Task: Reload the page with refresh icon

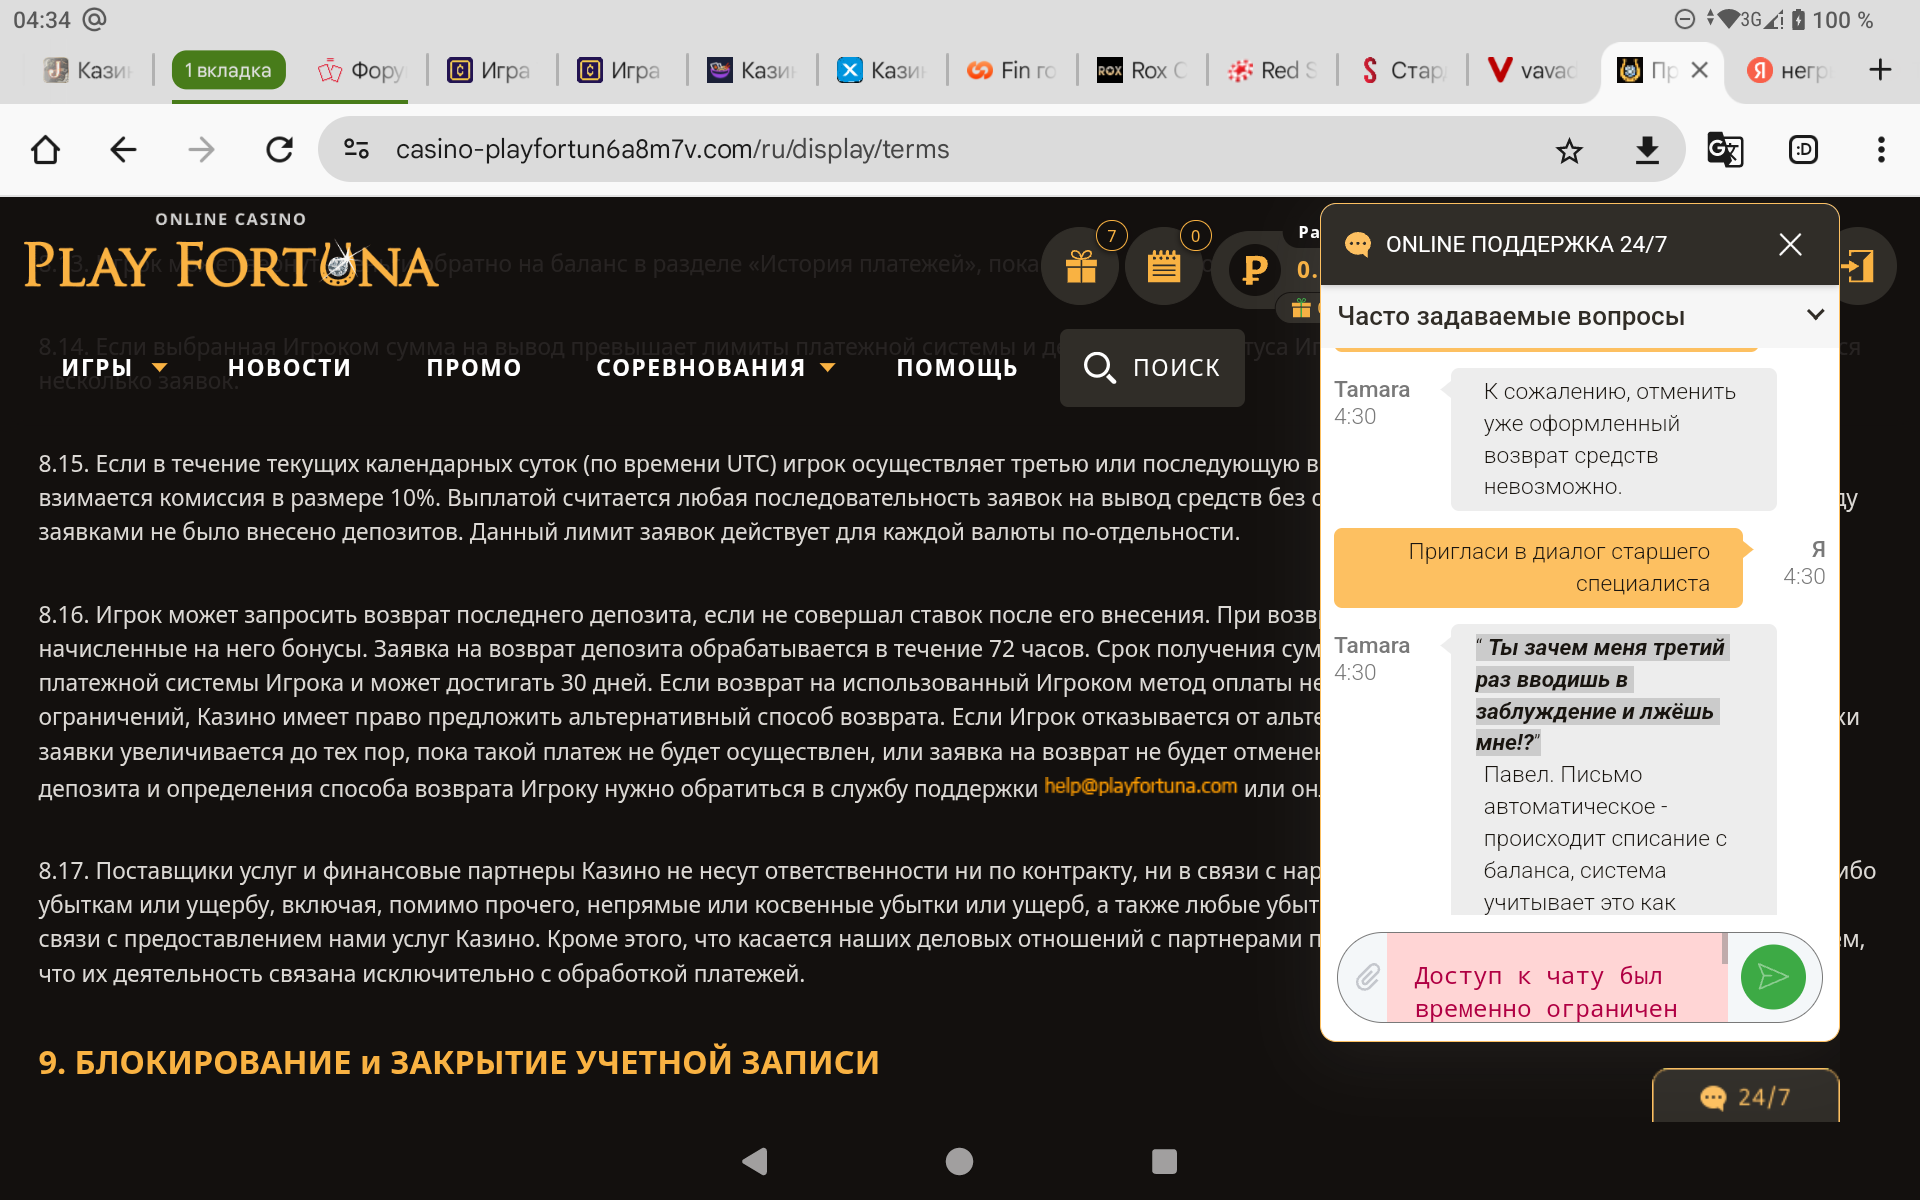Action: pyautogui.click(x=279, y=150)
